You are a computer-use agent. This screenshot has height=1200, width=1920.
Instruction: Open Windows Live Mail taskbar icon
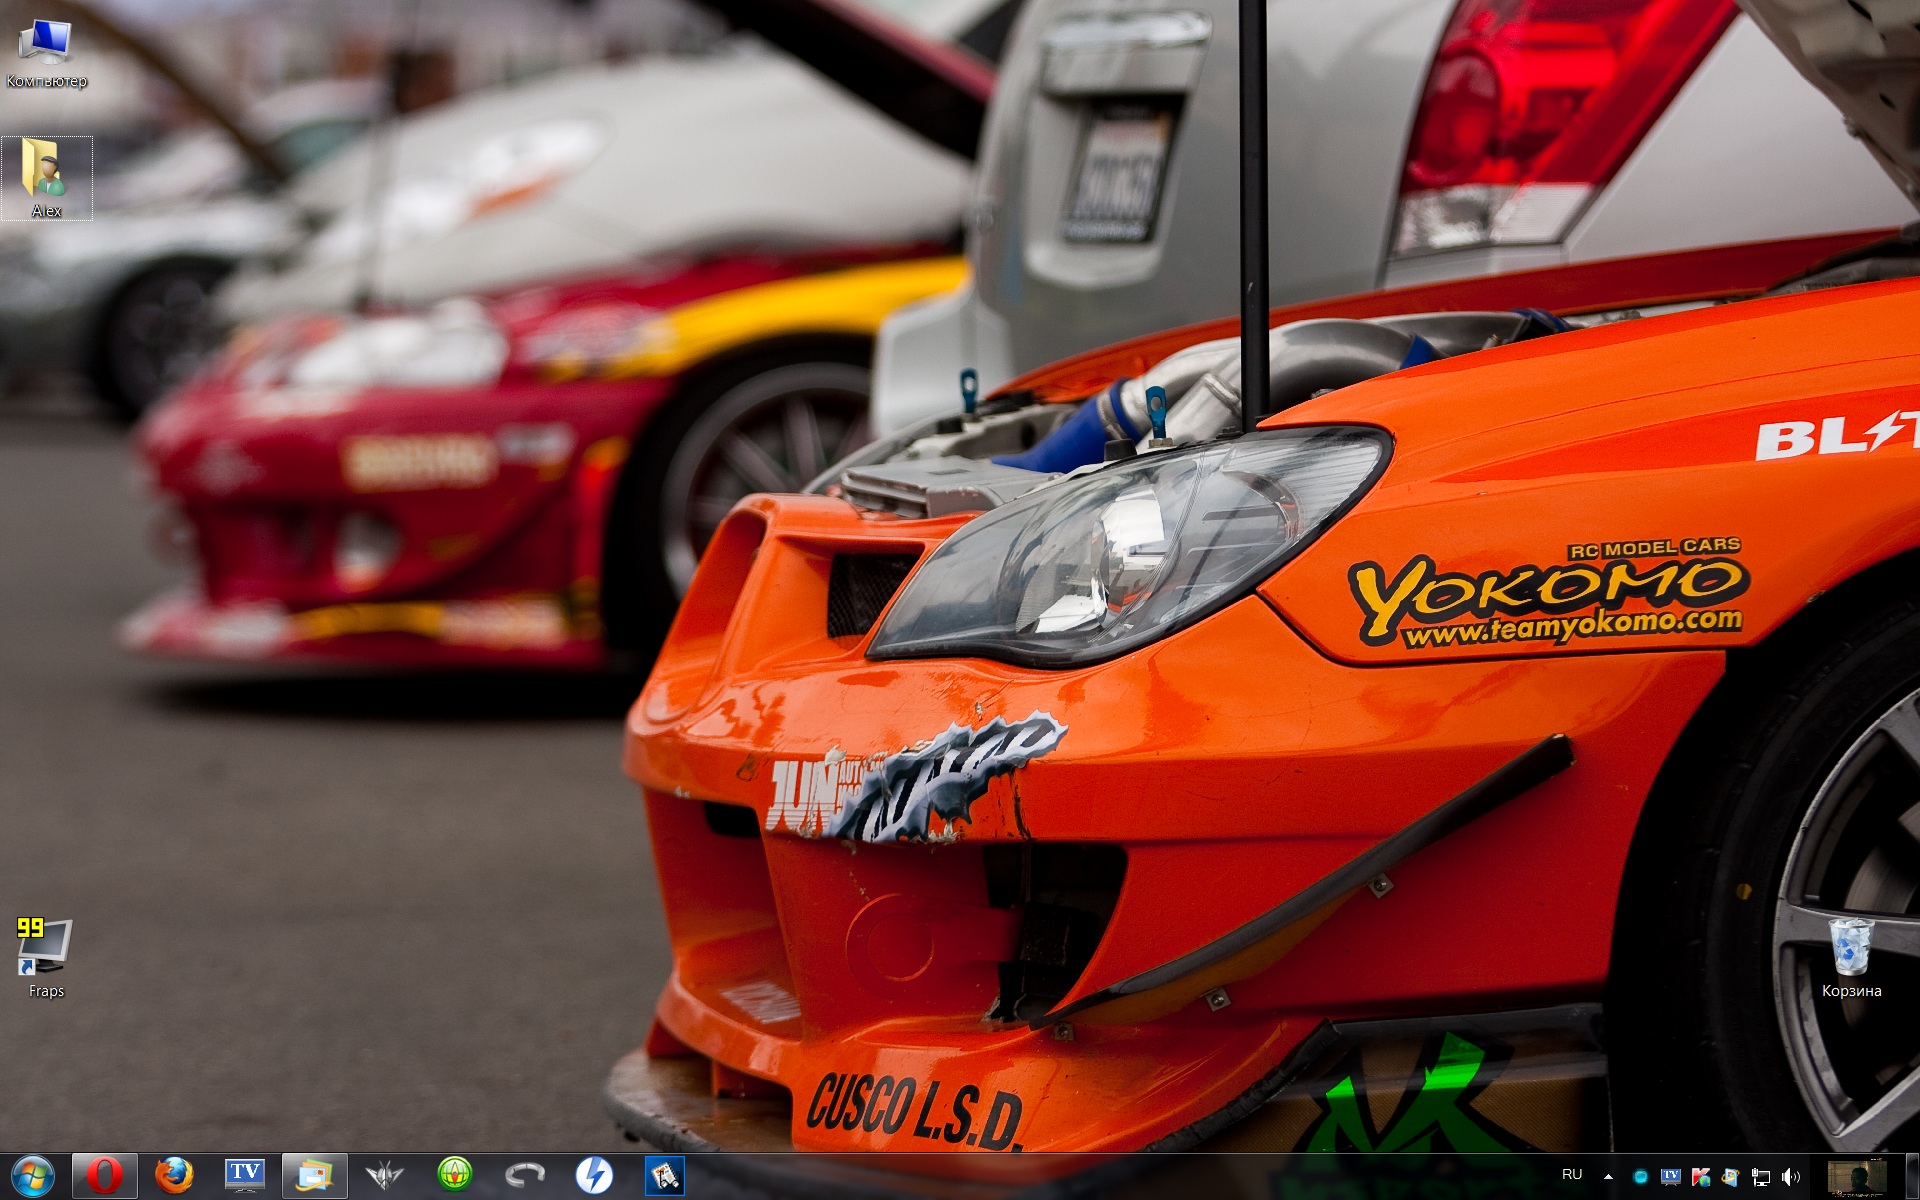pos(315,1176)
